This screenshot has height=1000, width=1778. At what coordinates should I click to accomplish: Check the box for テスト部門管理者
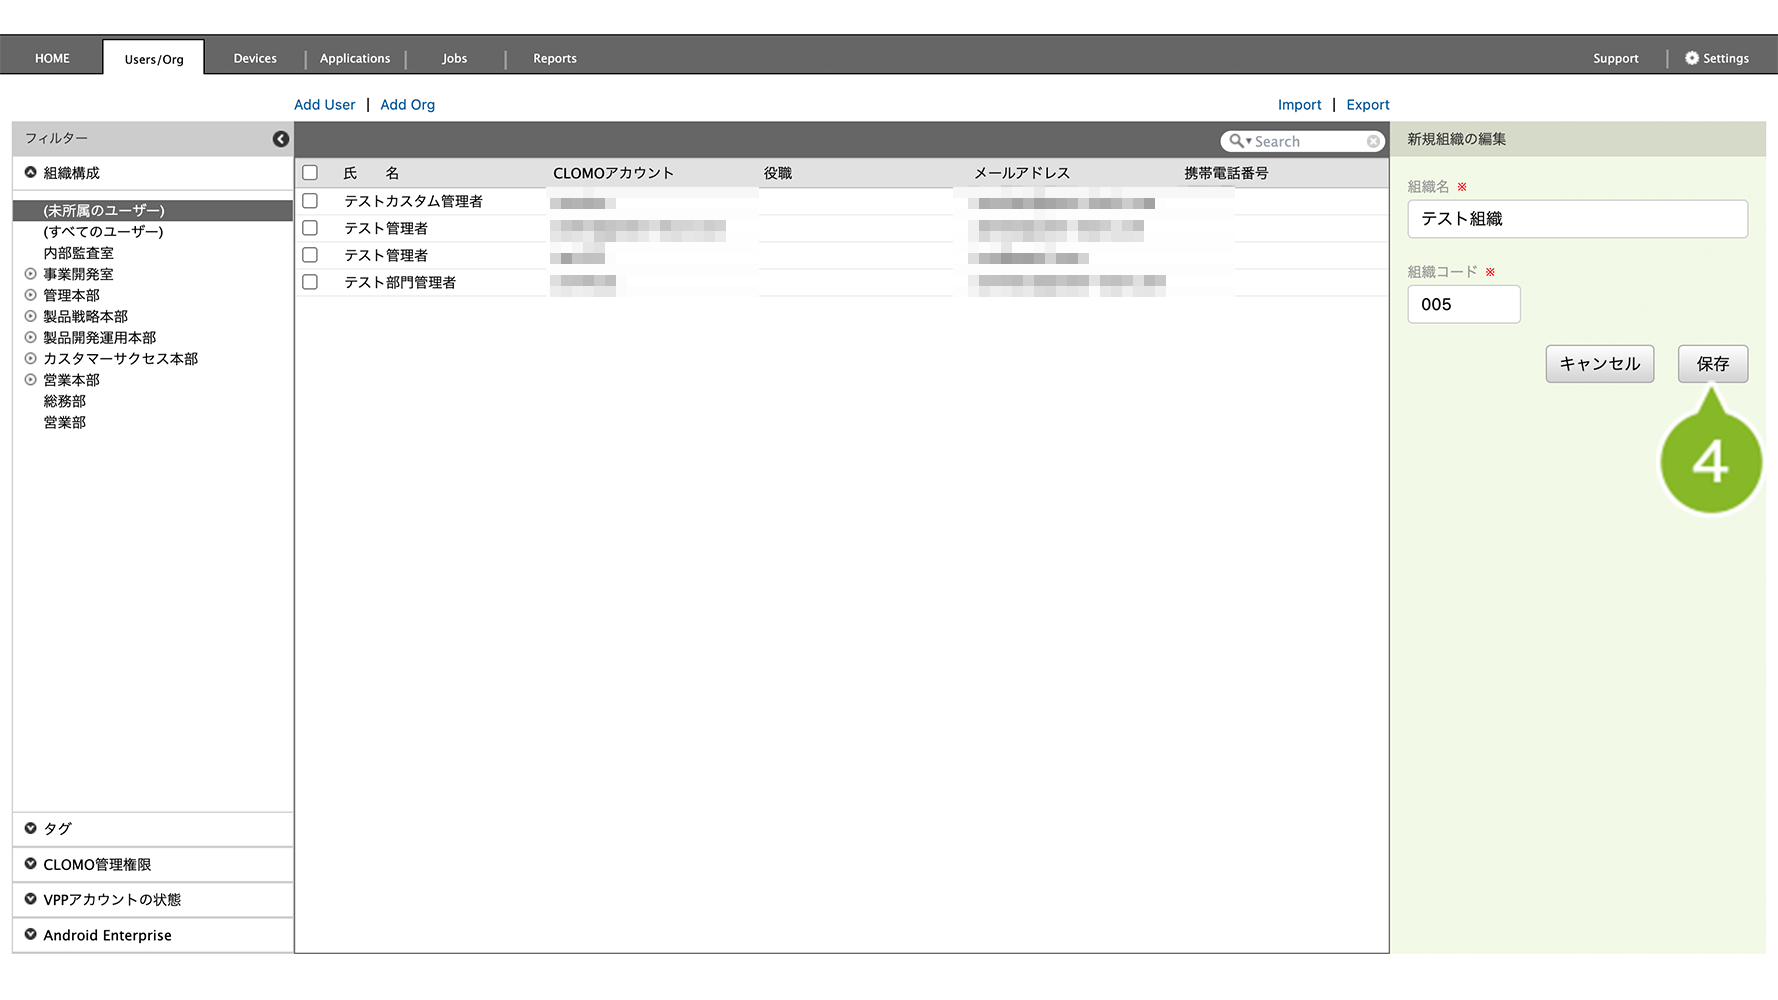pyautogui.click(x=310, y=282)
